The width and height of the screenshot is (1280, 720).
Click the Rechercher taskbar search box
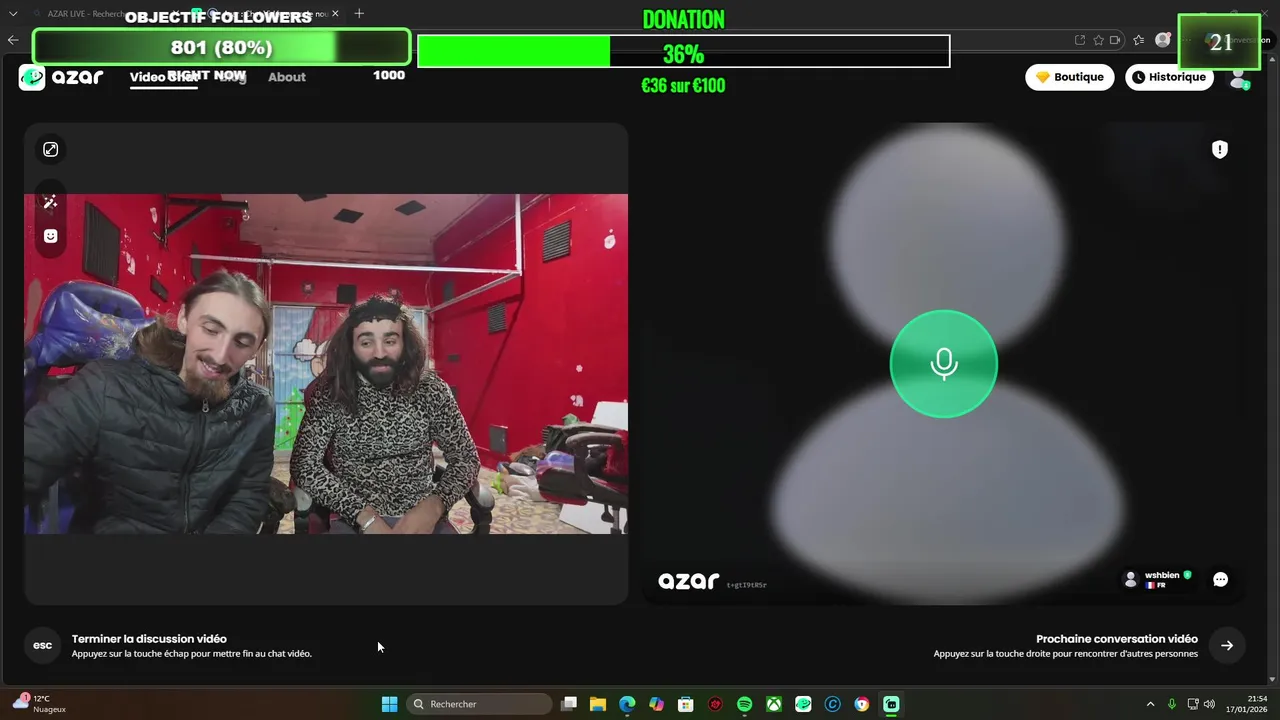[x=479, y=704]
